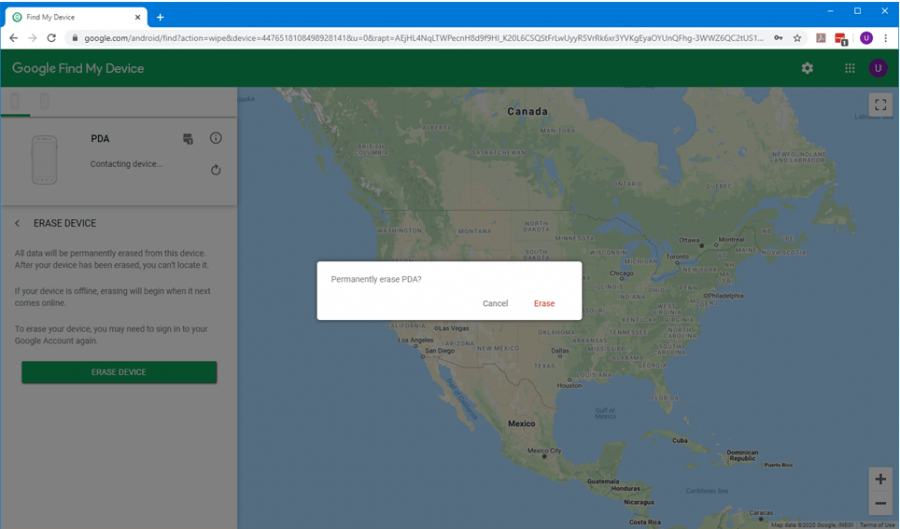Cancel the permanent erase dialog
900x529 pixels.
(x=495, y=304)
